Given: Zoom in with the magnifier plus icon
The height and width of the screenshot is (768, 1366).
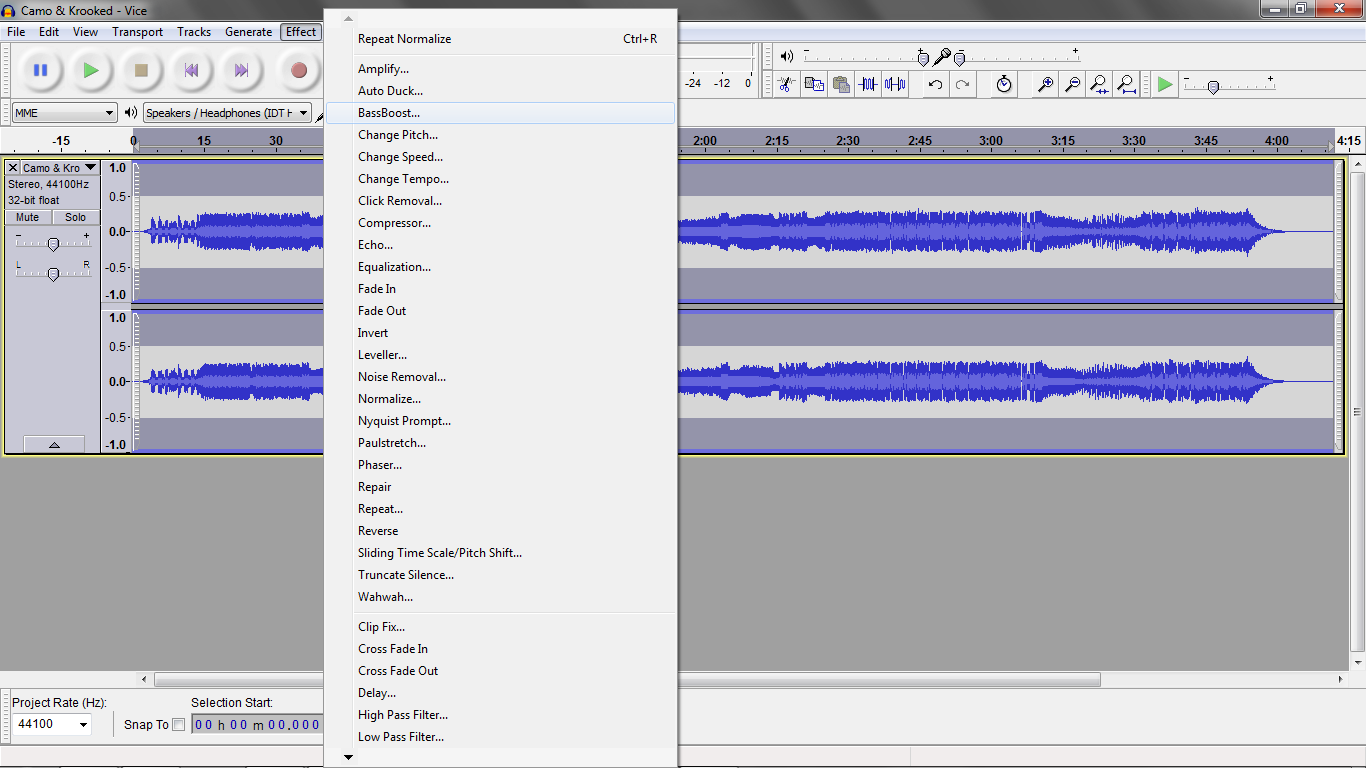Looking at the screenshot, I should pos(1045,84).
